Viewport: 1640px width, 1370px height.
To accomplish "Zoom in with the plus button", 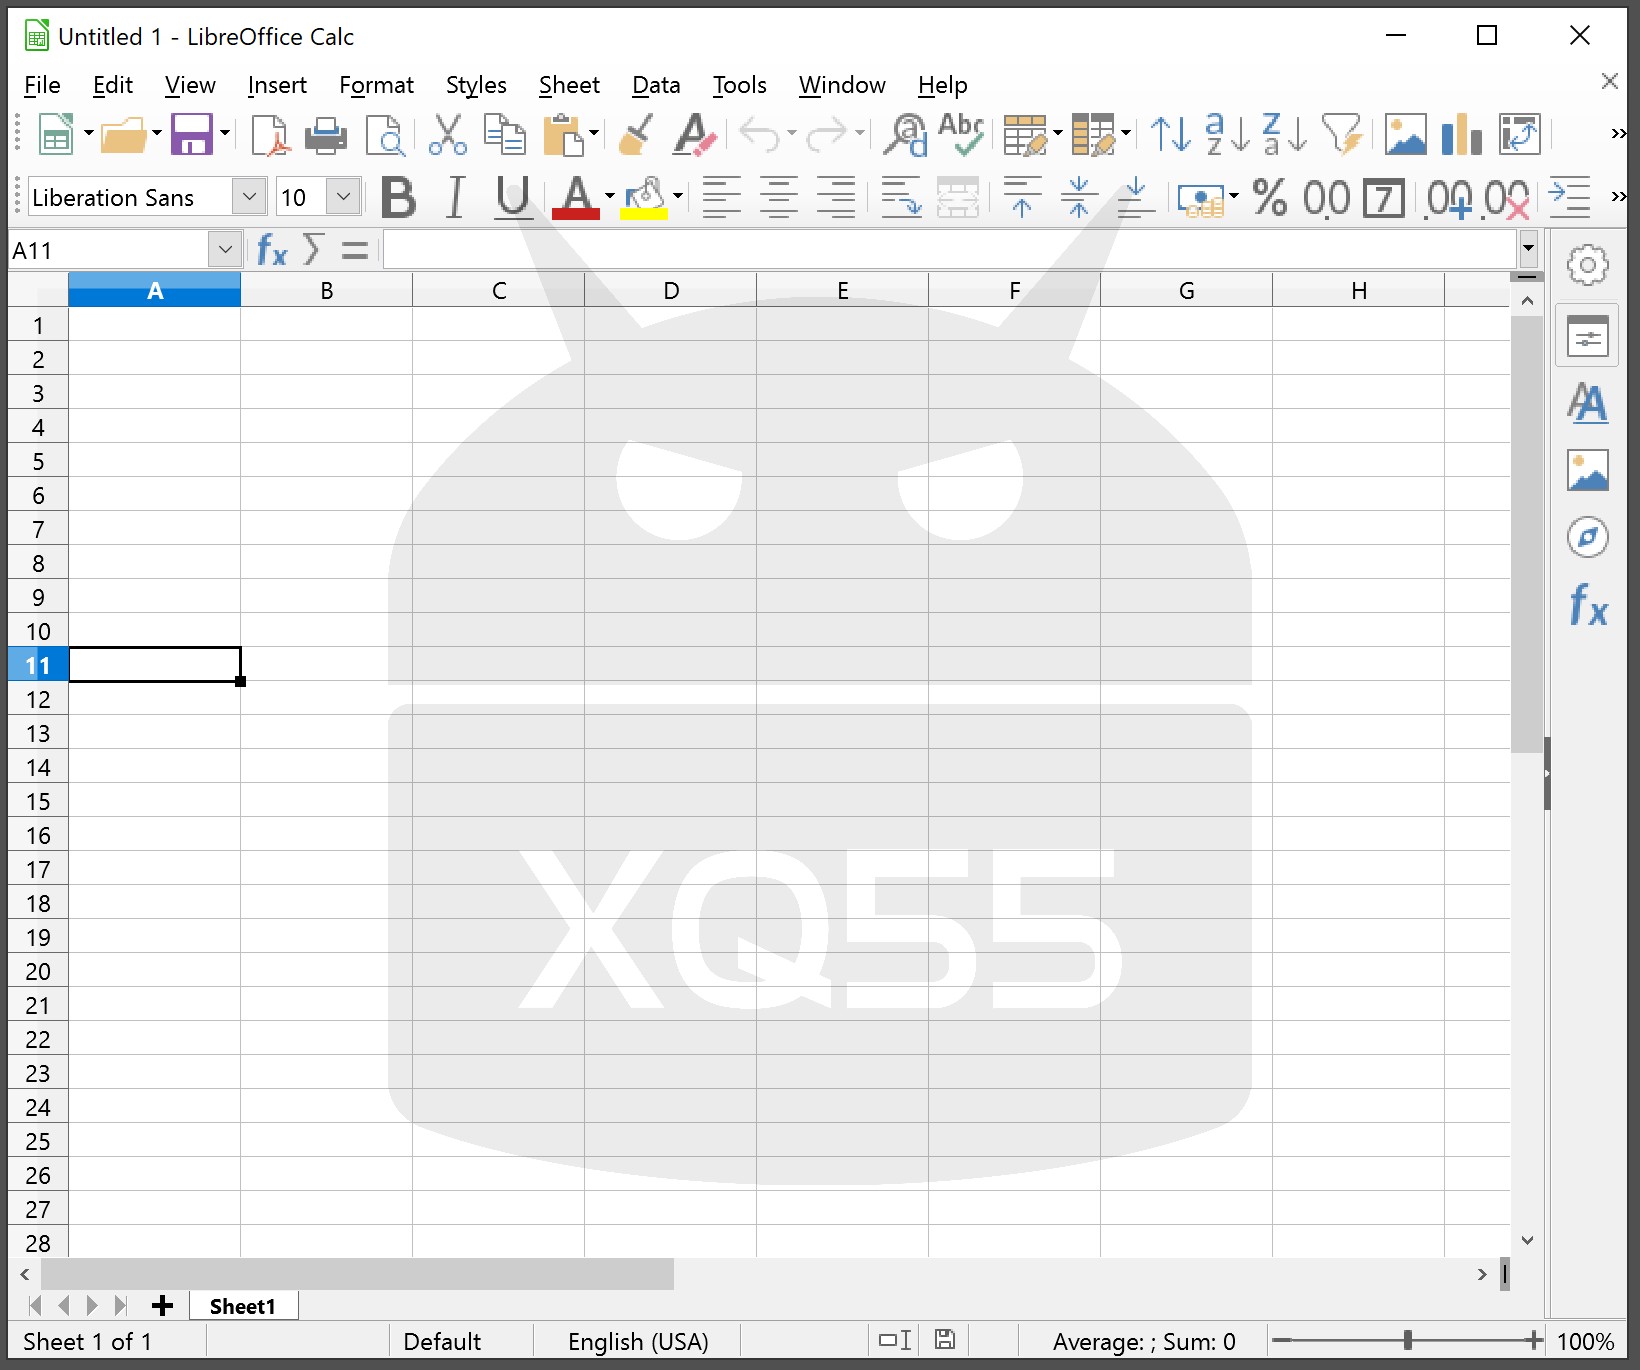I will tap(1534, 1340).
